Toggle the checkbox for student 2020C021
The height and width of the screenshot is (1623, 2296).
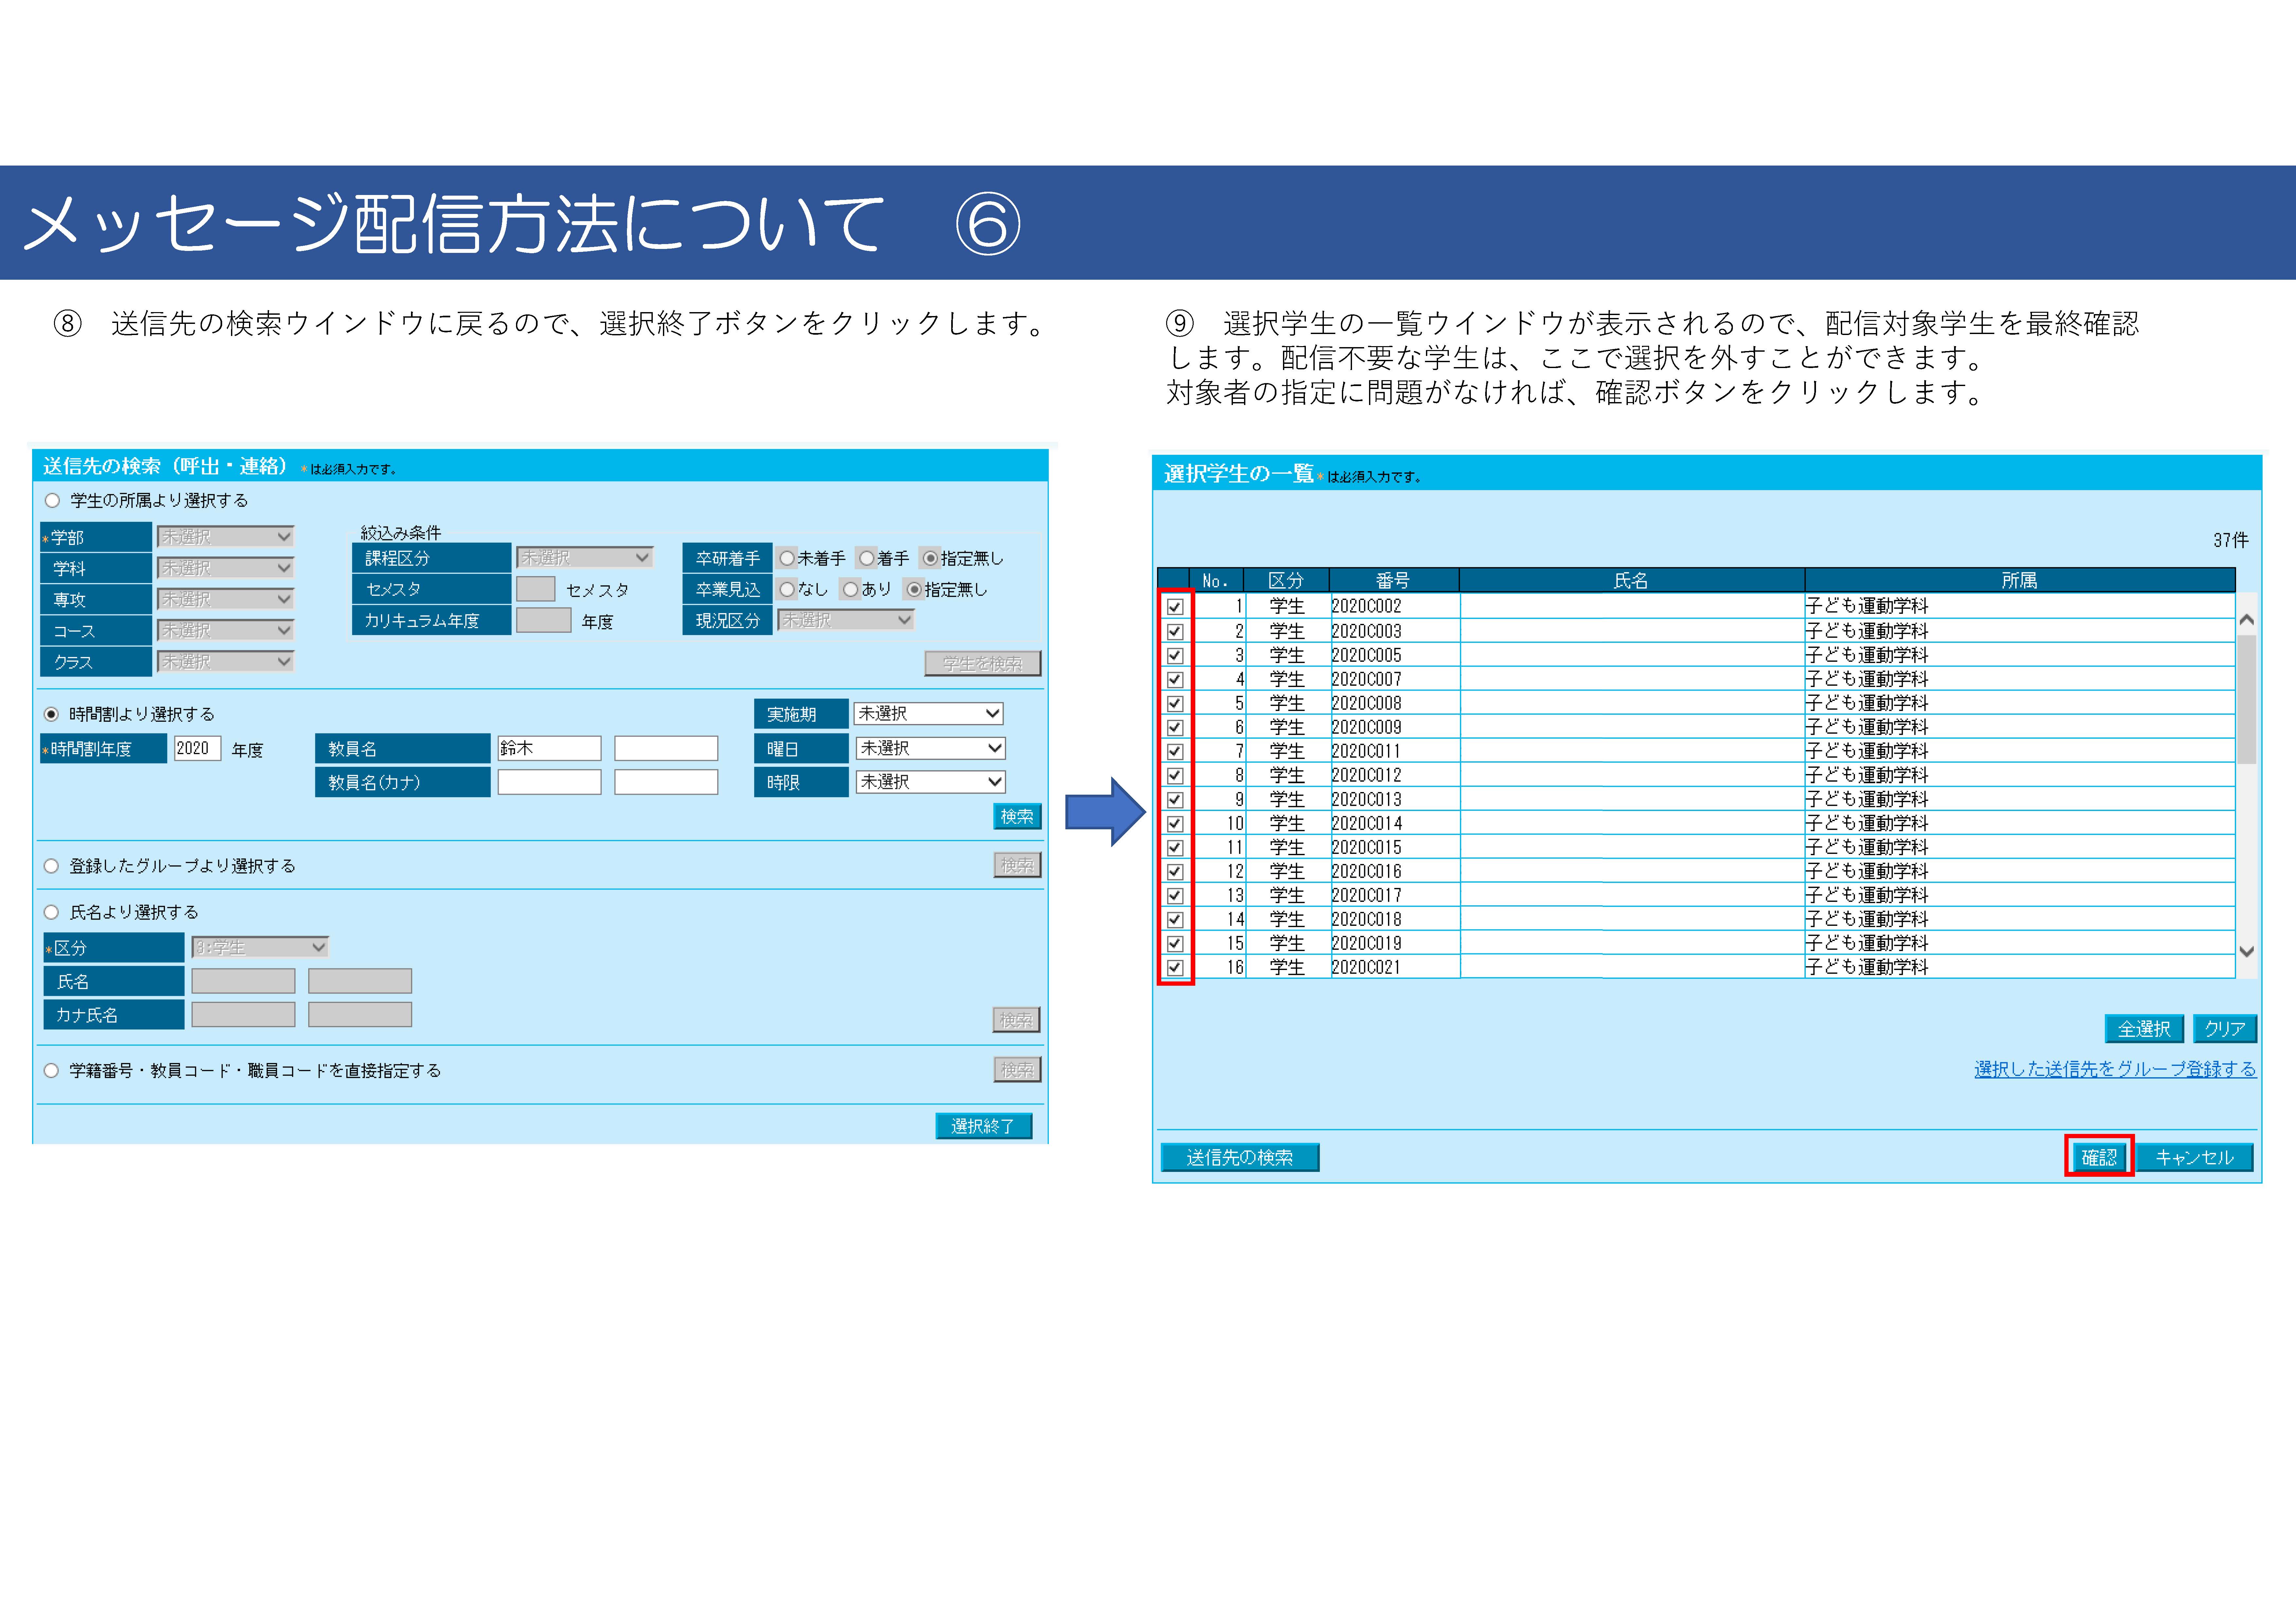click(x=1175, y=967)
